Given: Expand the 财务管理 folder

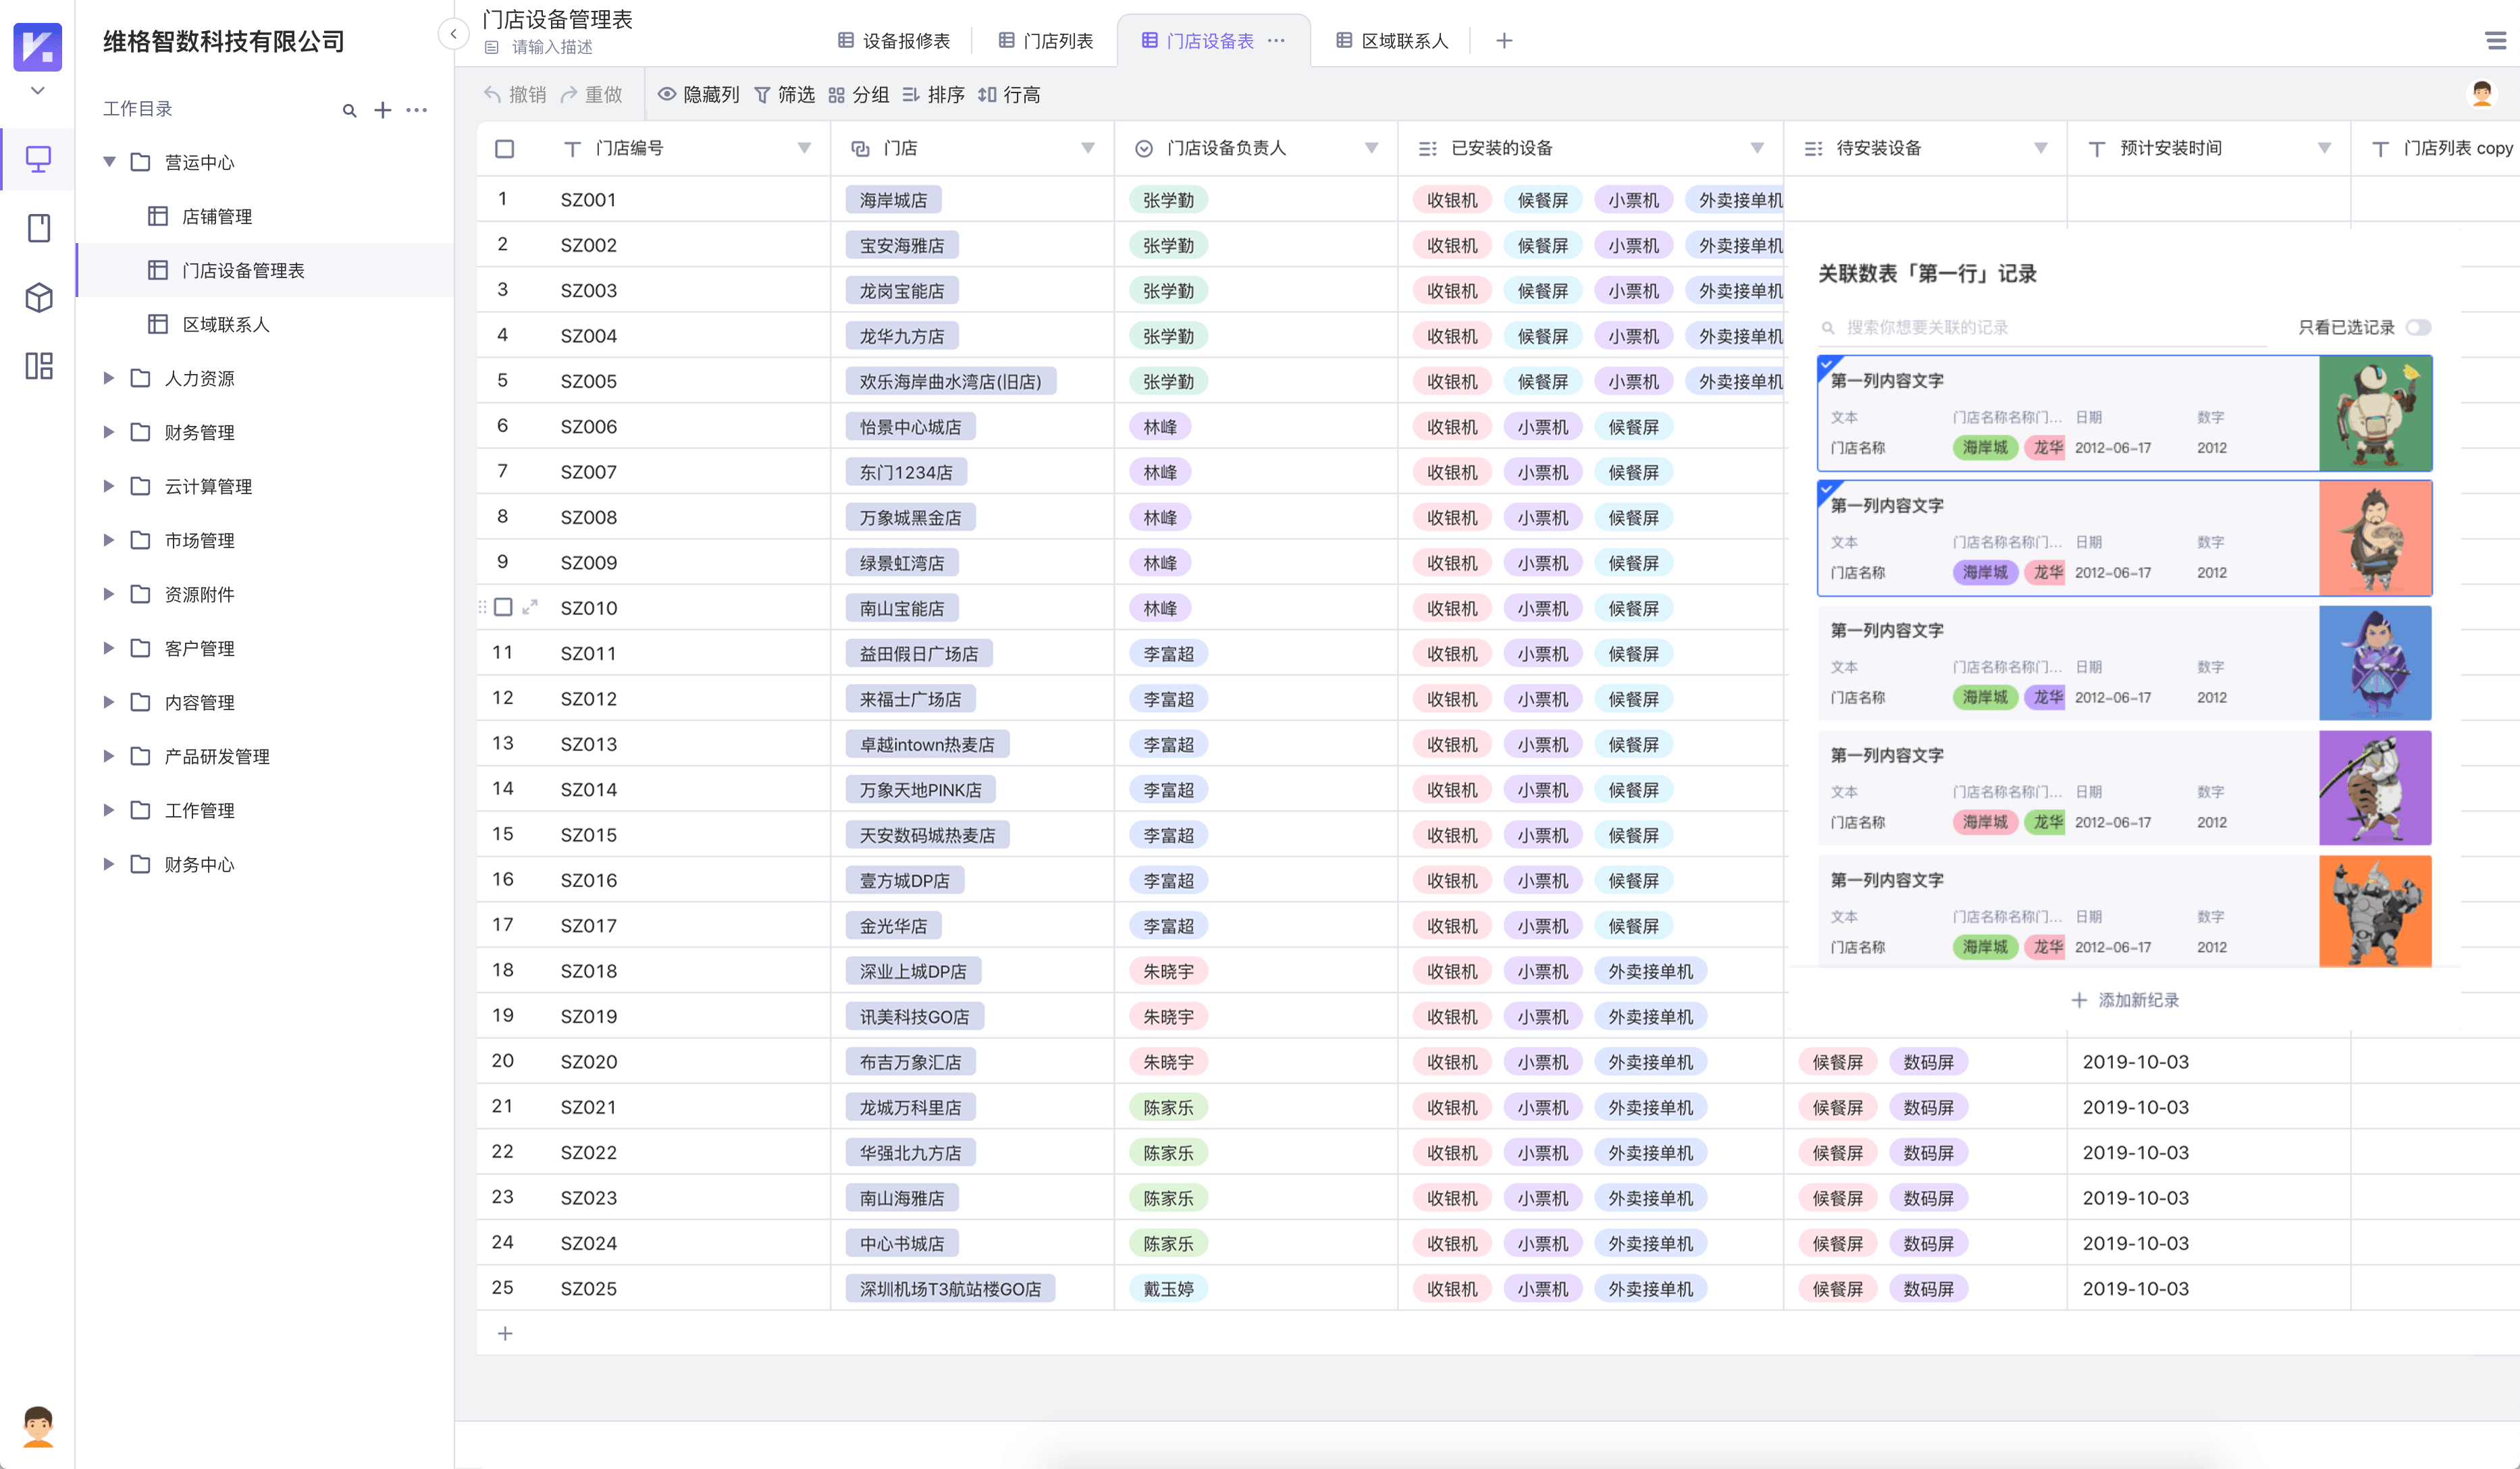Looking at the screenshot, I should point(109,432).
